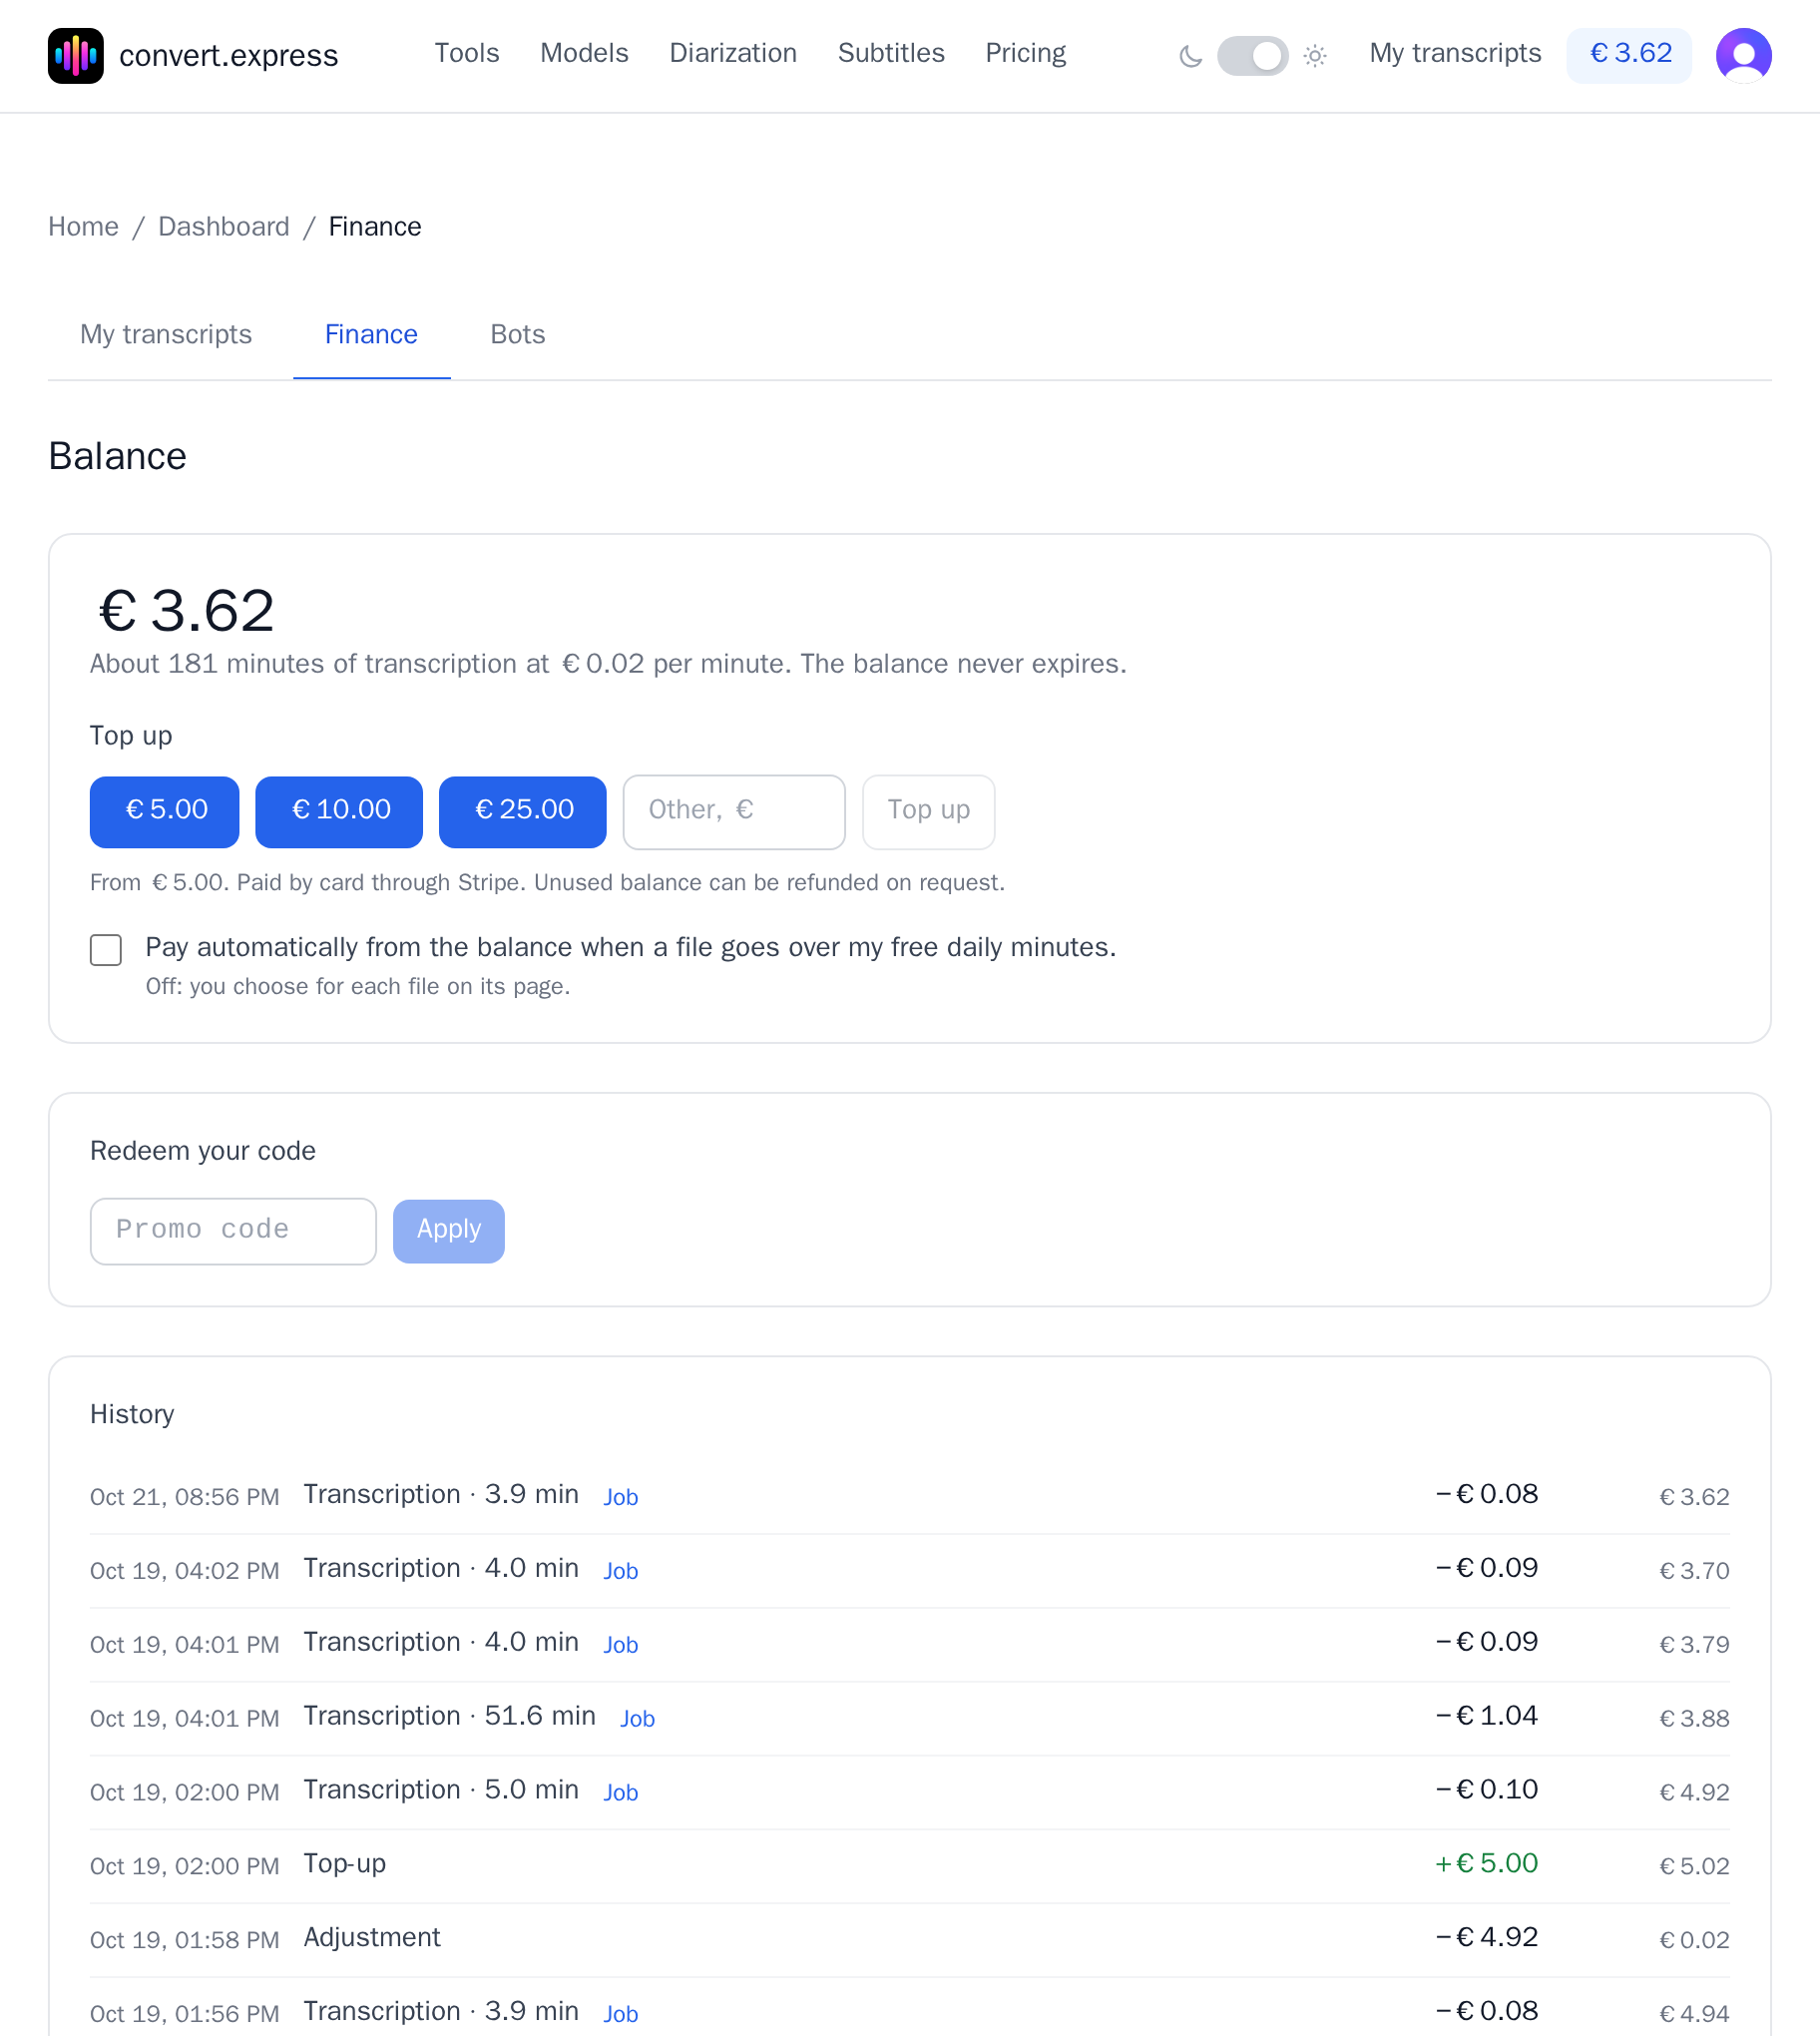
Task: Click My transcripts in the header
Action: [x=1455, y=53]
